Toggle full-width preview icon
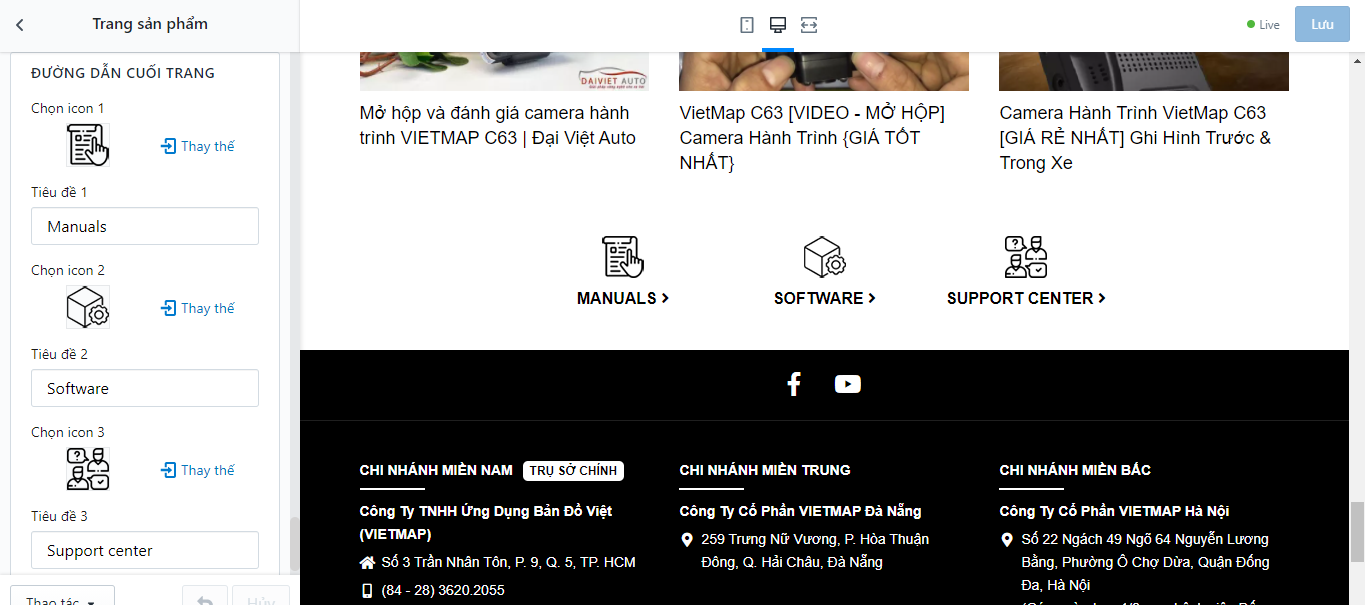The image size is (1365, 605). pos(809,25)
